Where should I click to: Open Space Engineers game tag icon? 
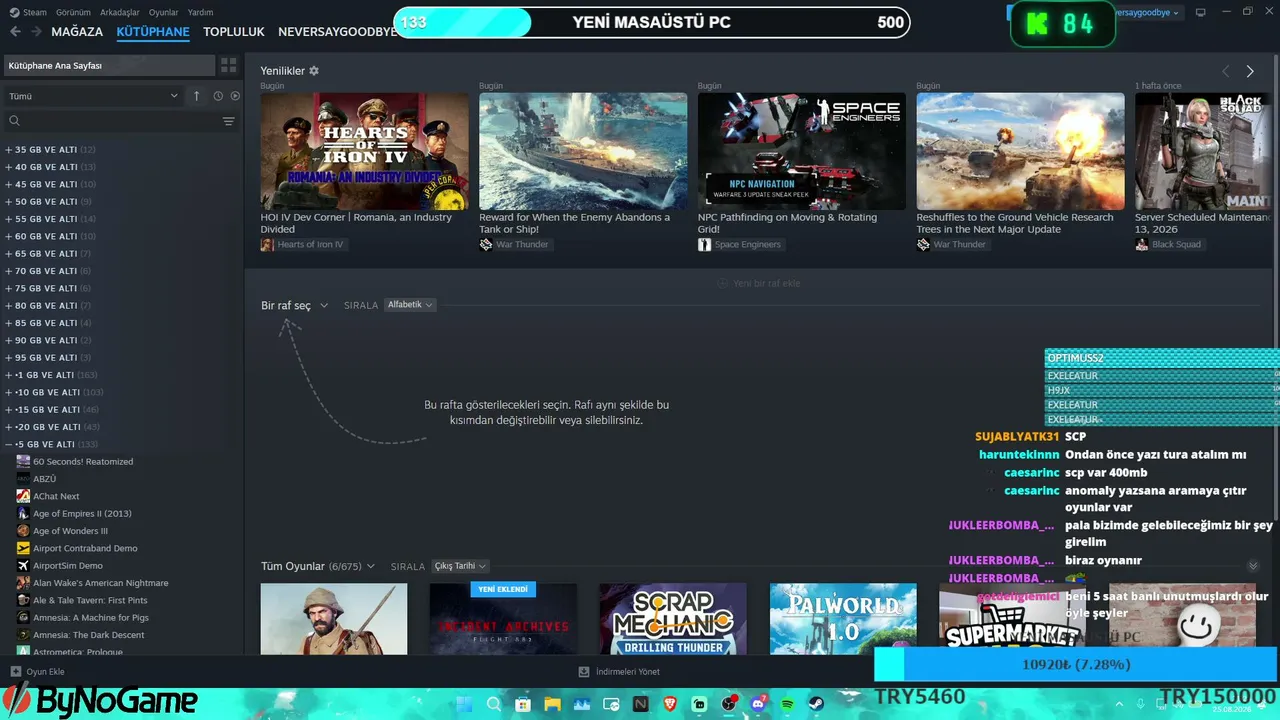coord(704,244)
